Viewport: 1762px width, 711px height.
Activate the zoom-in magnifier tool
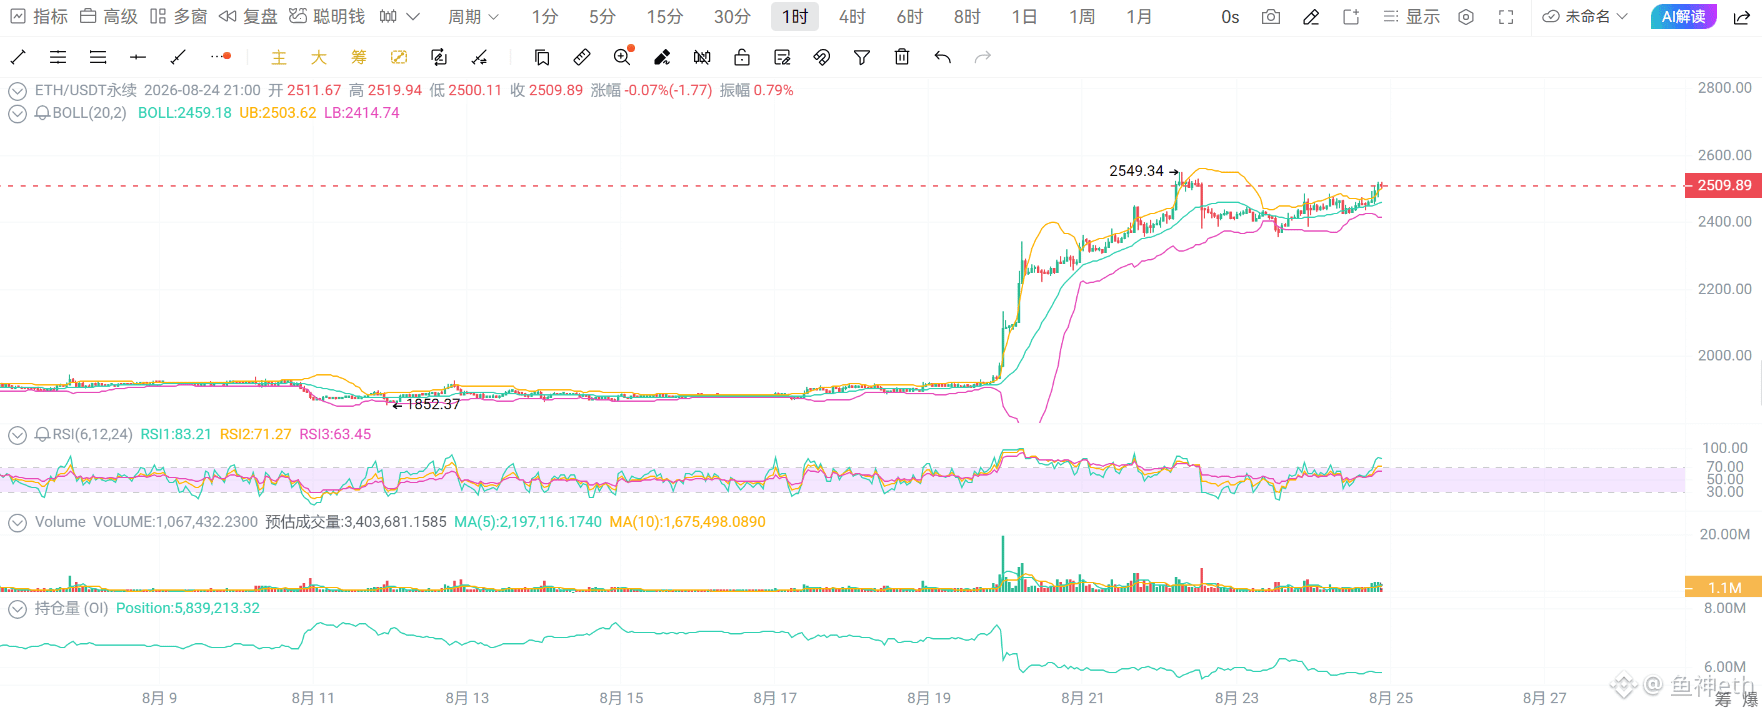pyautogui.click(x=623, y=57)
